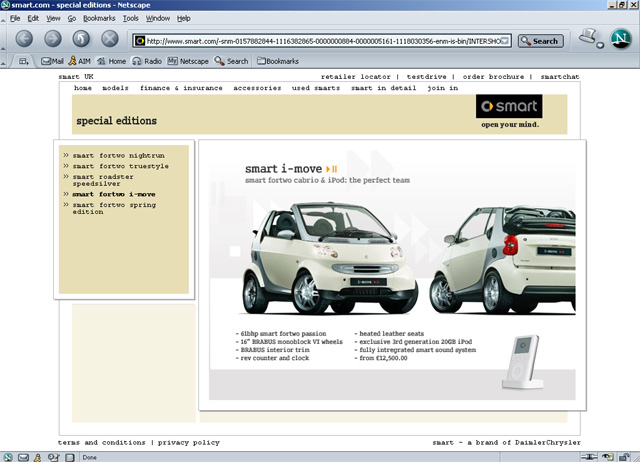Open the models navigation link
Screen dimensions: 640x462
(x=116, y=88)
